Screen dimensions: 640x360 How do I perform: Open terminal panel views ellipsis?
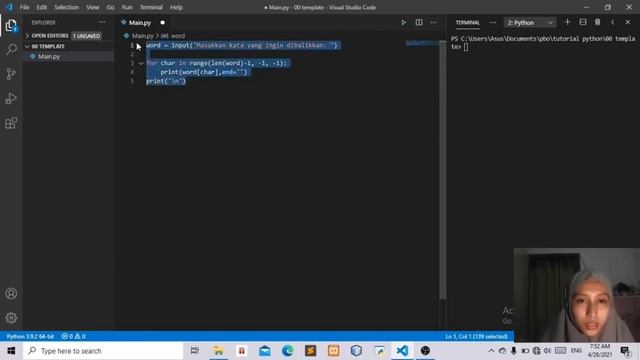pos(493,22)
